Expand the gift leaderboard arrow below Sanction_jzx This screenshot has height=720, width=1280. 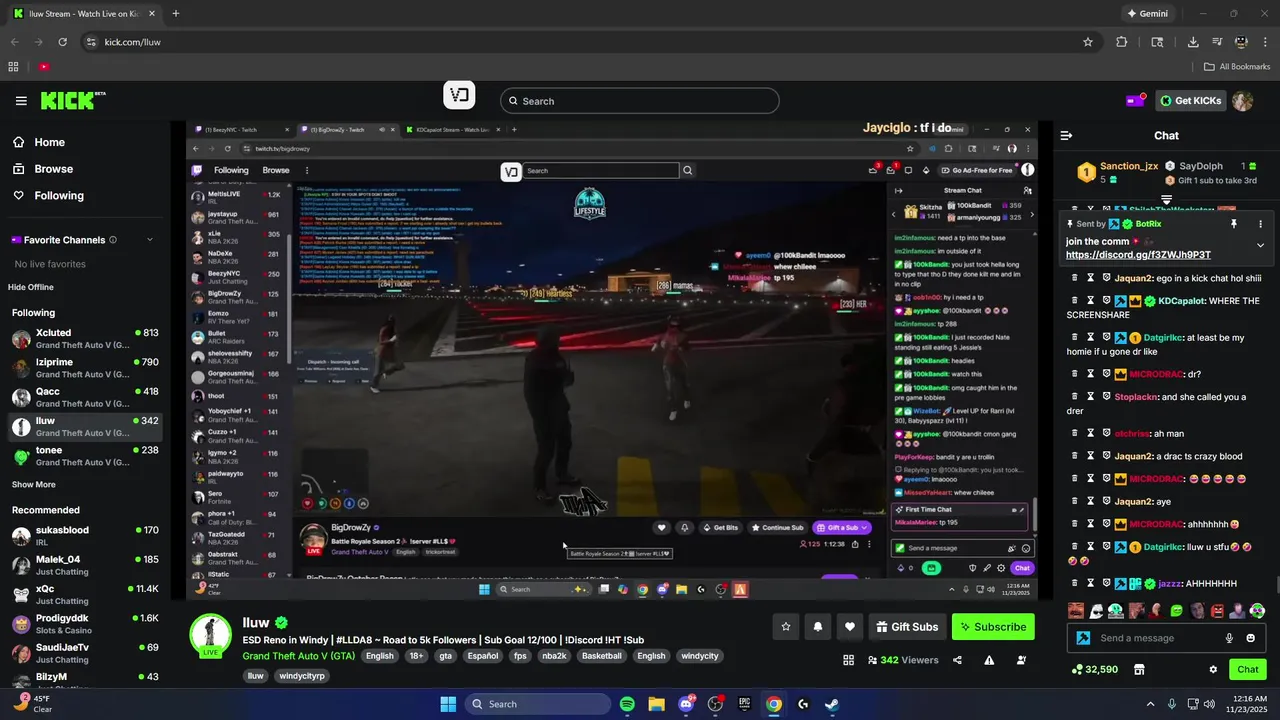(x=1166, y=200)
